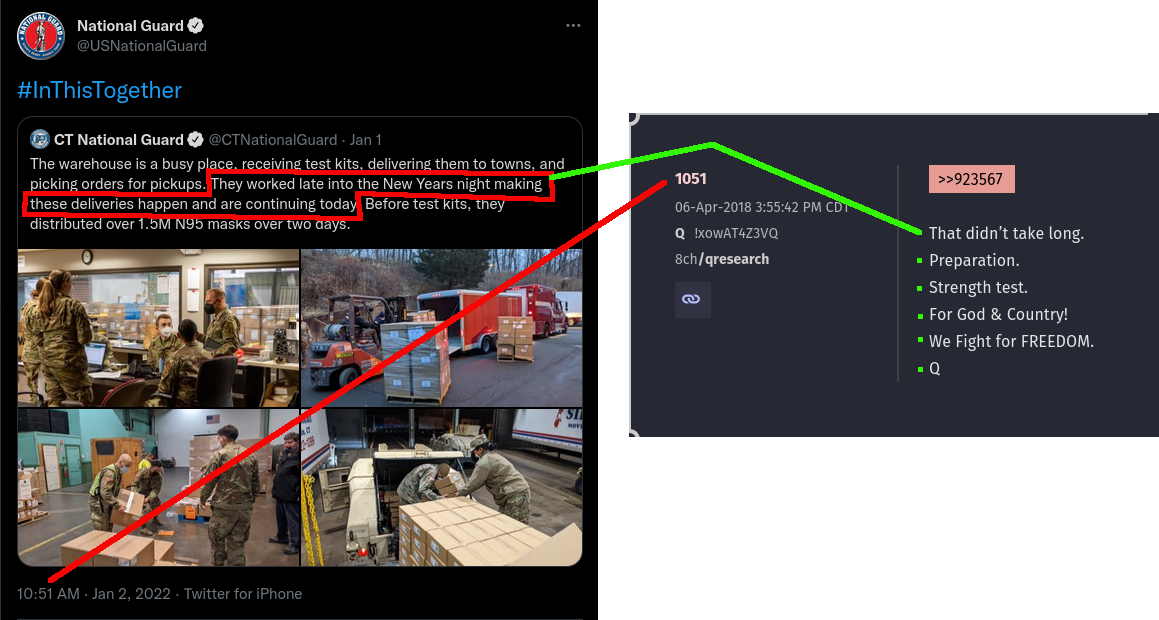Image resolution: width=1159 pixels, height=620 pixels.
Task: Open the 8ch/qresearch board link
Action: (721, 259)
